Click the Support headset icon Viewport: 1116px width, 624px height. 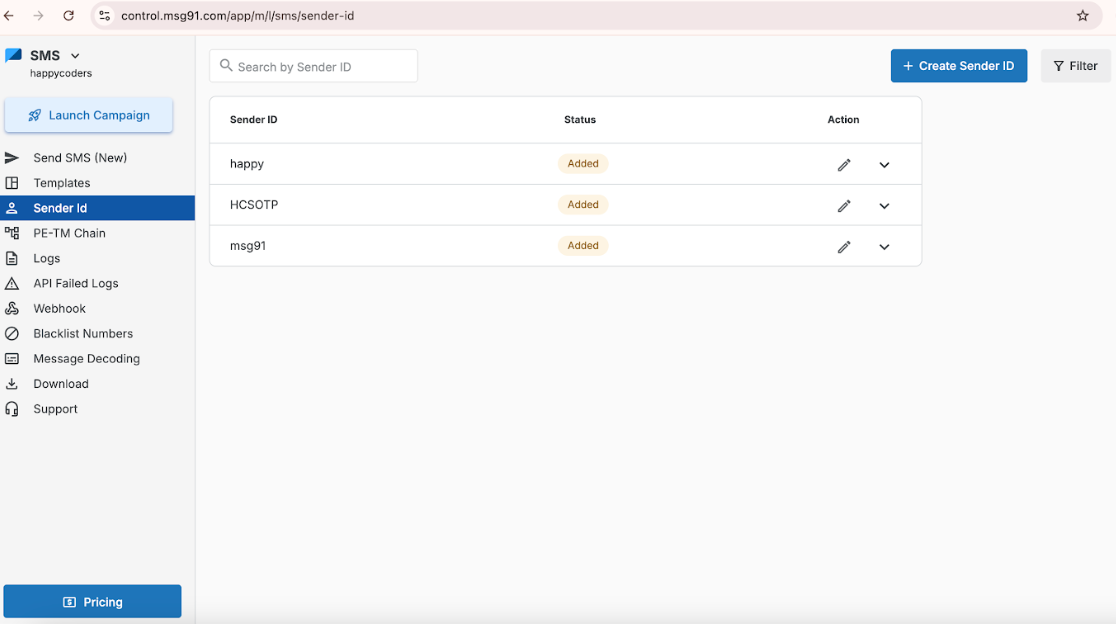point(12,409)
